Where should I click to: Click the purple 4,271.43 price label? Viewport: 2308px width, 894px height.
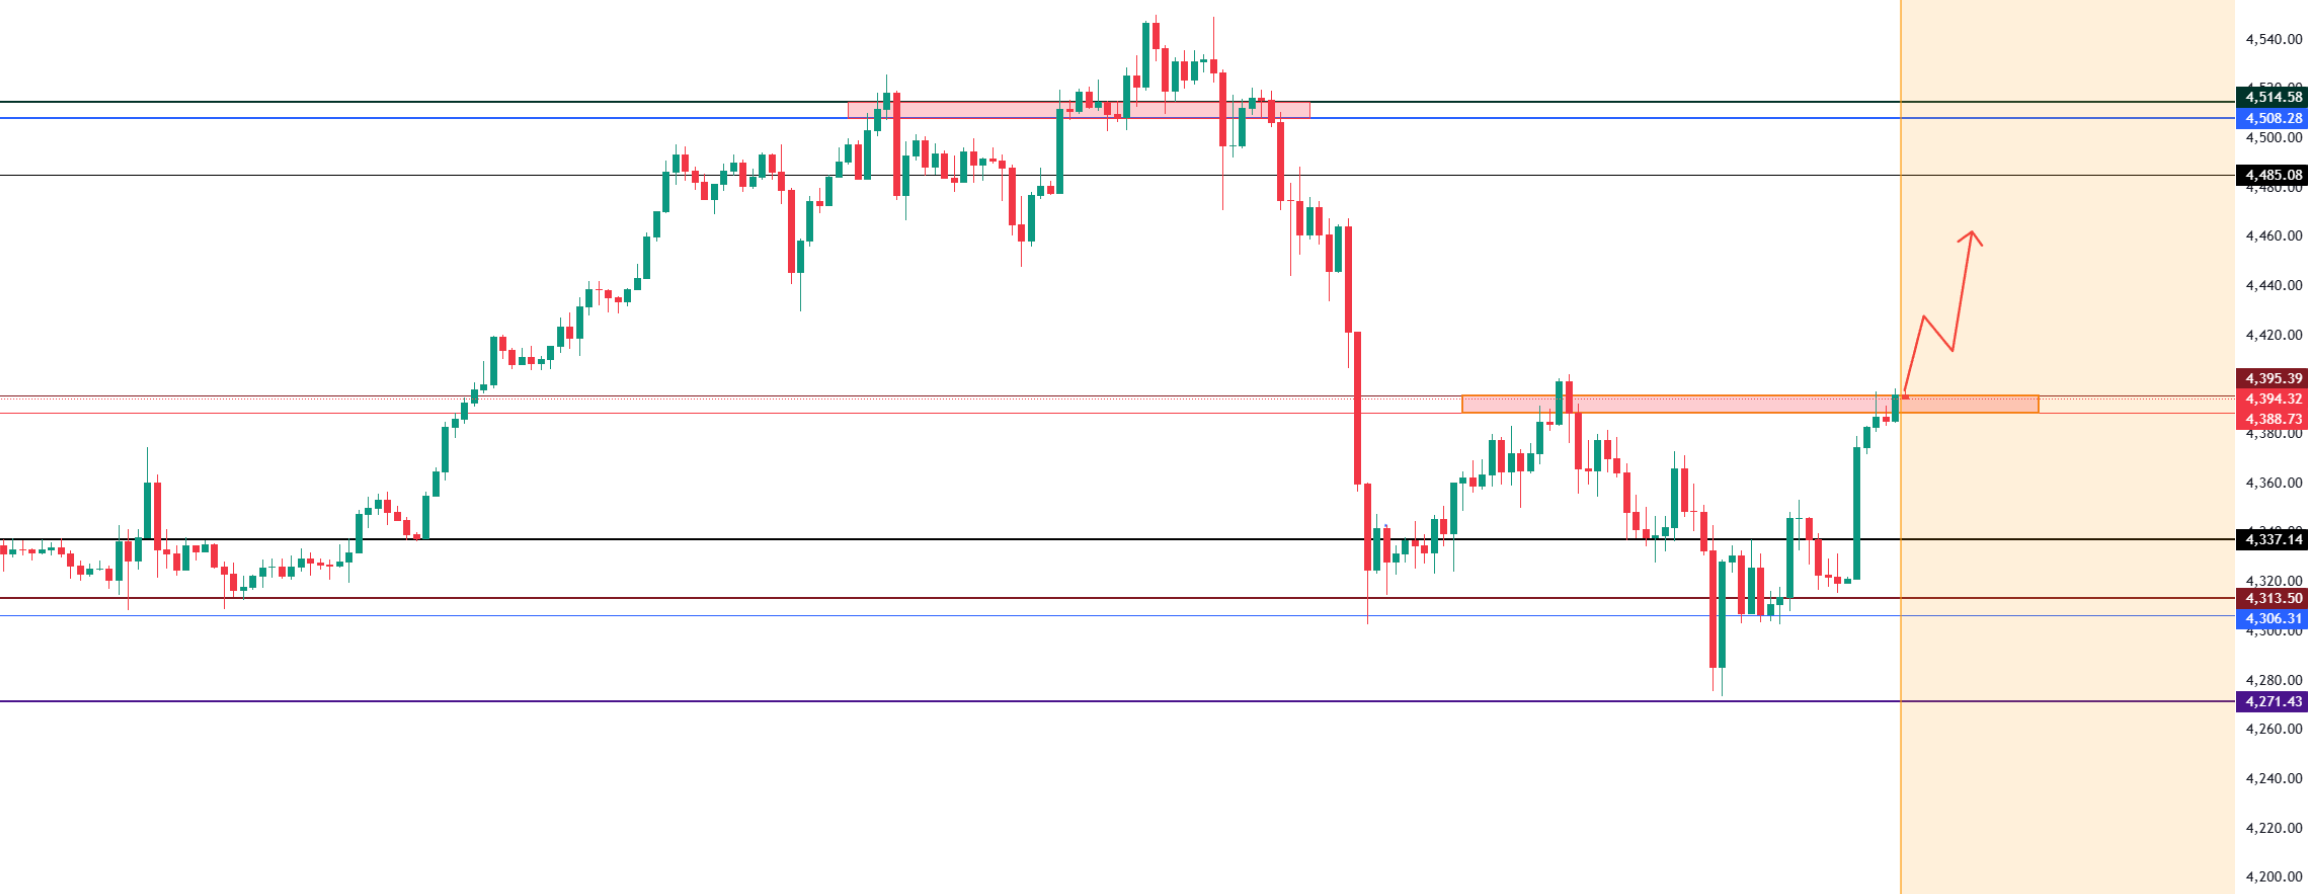(2271, 701)
